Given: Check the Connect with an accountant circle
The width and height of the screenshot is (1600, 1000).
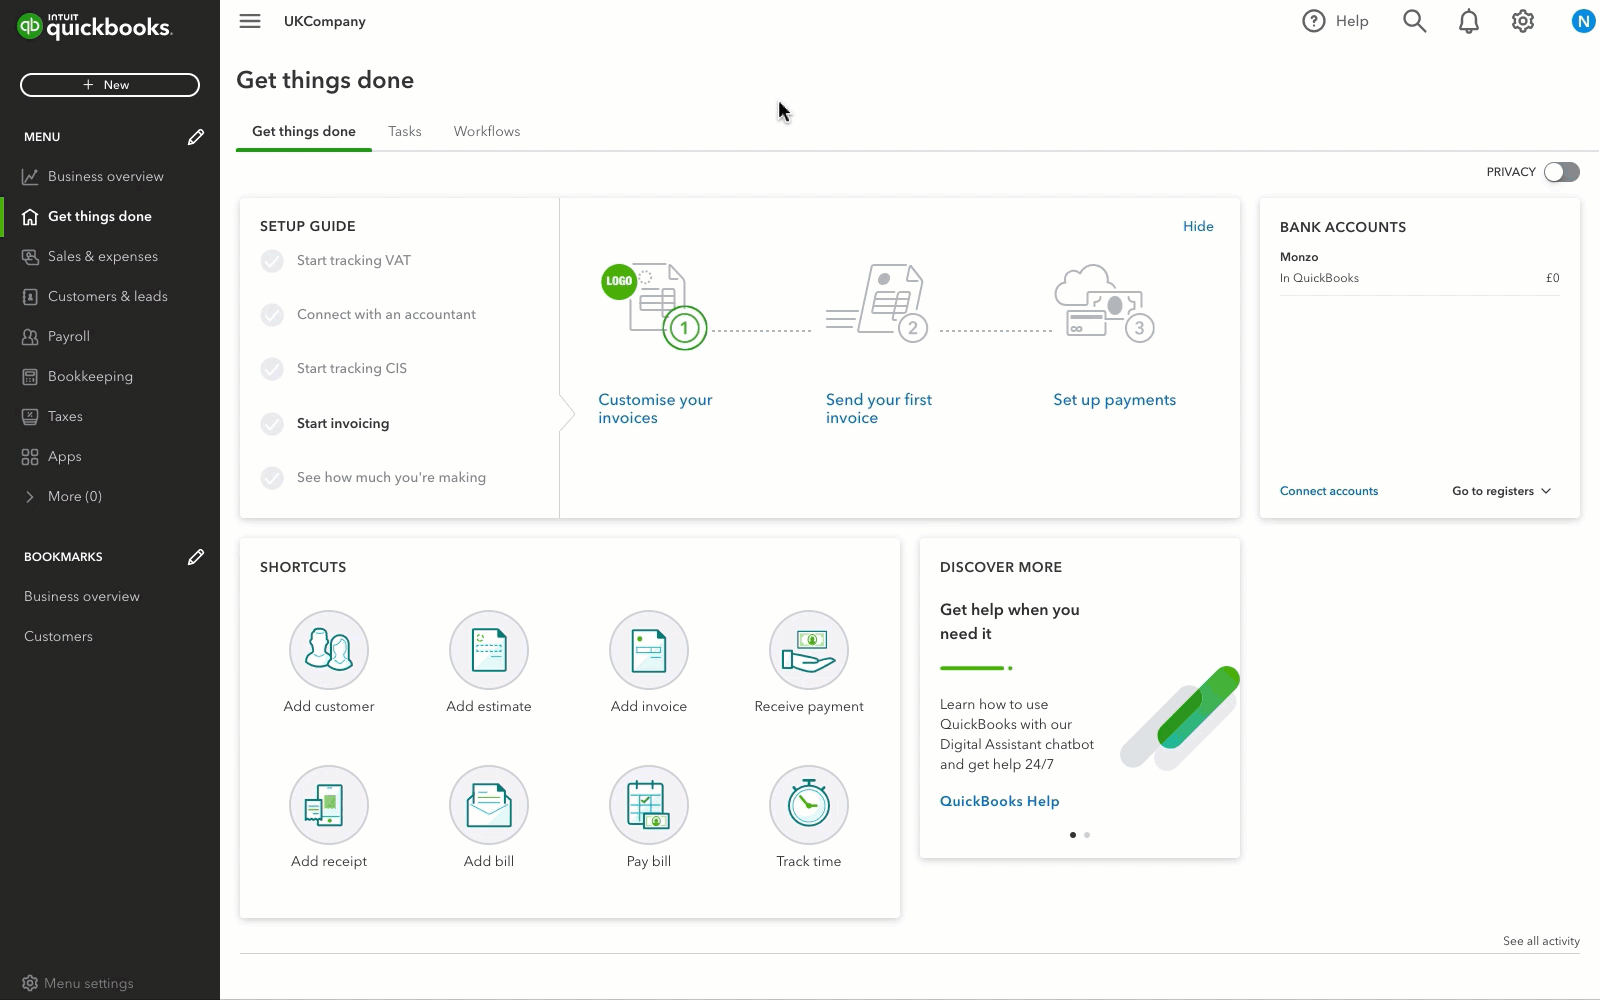Looking at the screenshot, I should point(272,315).
